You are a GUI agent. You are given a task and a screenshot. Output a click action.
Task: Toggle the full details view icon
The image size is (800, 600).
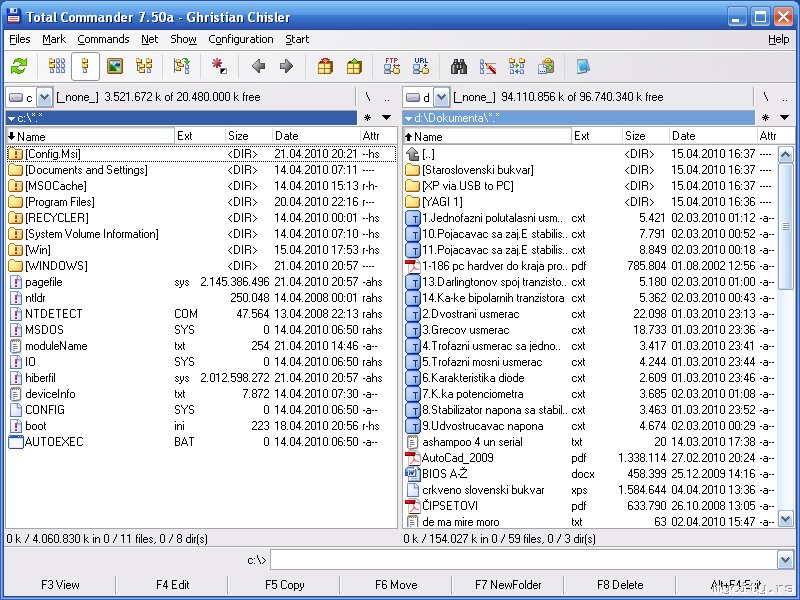point(85,66)
